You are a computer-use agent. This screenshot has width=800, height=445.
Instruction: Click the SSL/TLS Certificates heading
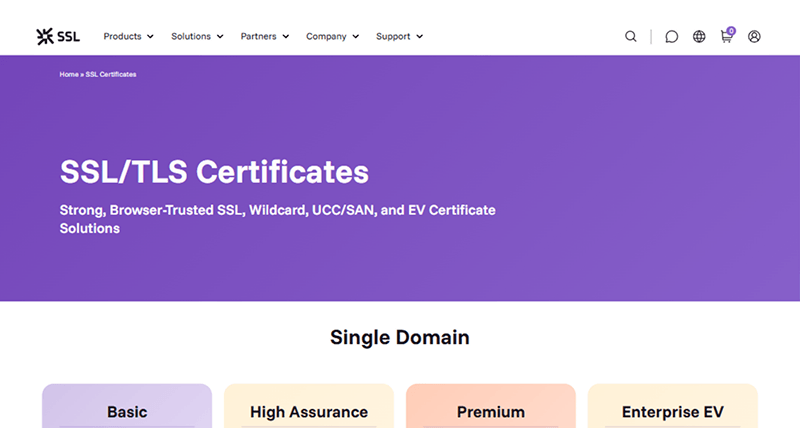pyautogui.click(x=214, y=171)
